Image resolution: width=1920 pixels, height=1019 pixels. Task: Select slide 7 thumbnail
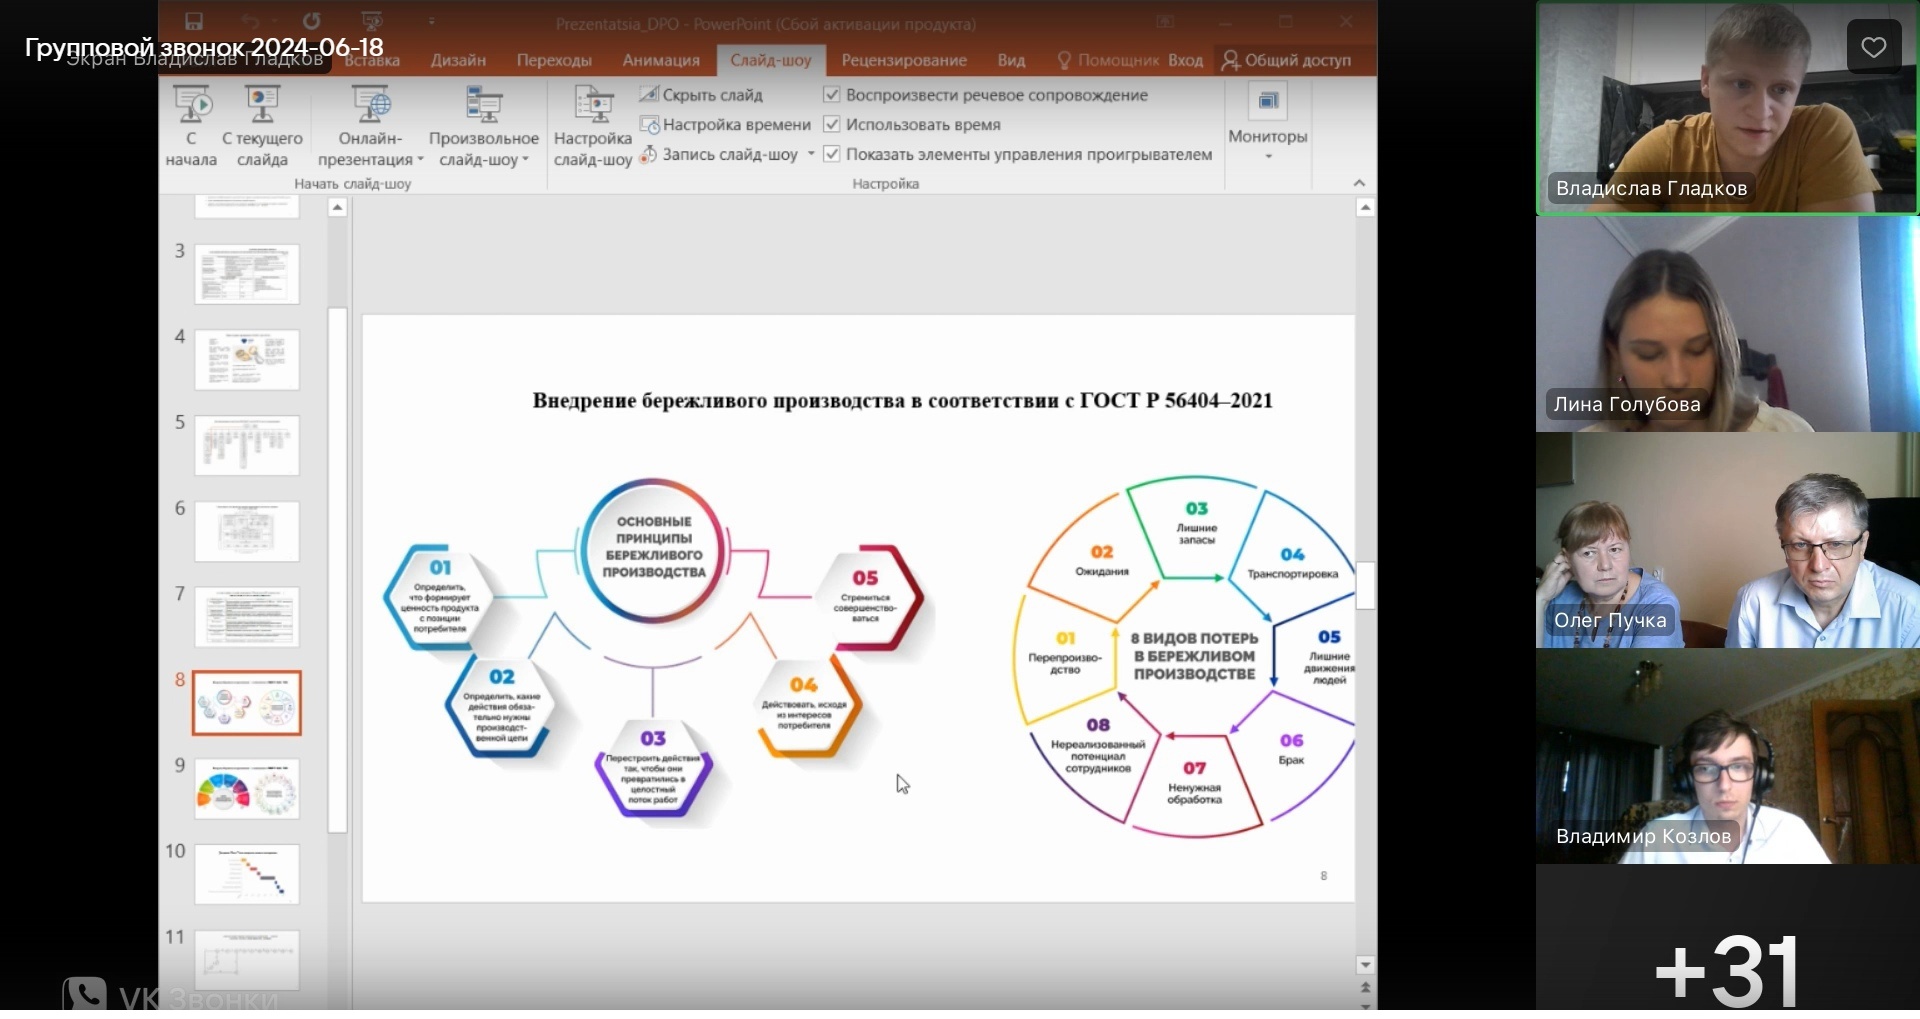coord(247,617)
